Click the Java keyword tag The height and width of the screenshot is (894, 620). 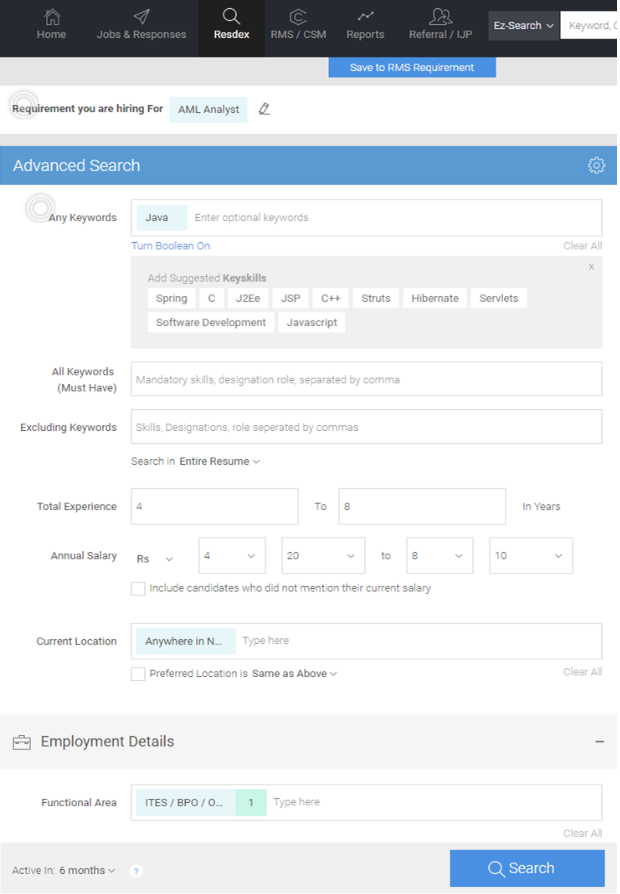click(x=161, y=218)
